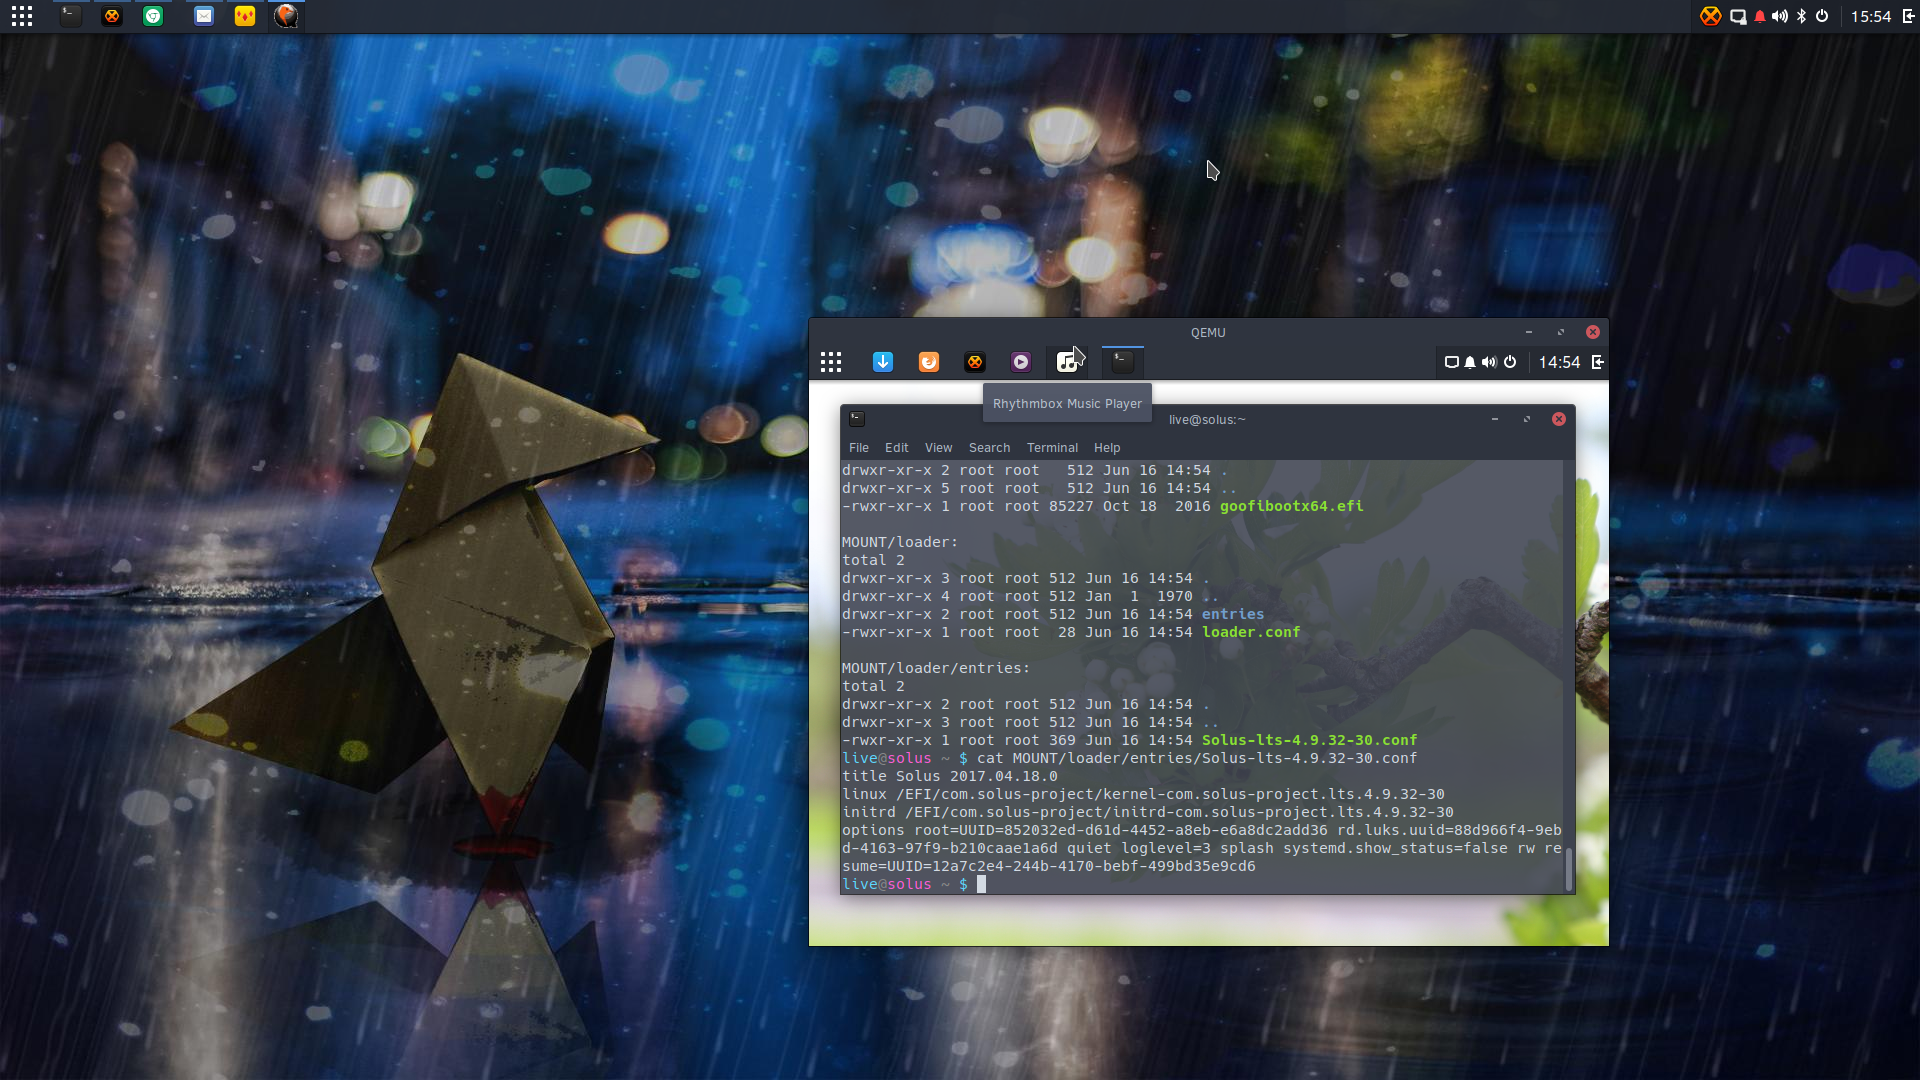Screen dimensions: 1920x1080
Task: Click the loader.conf filename in terminal
Action: 1251,632
